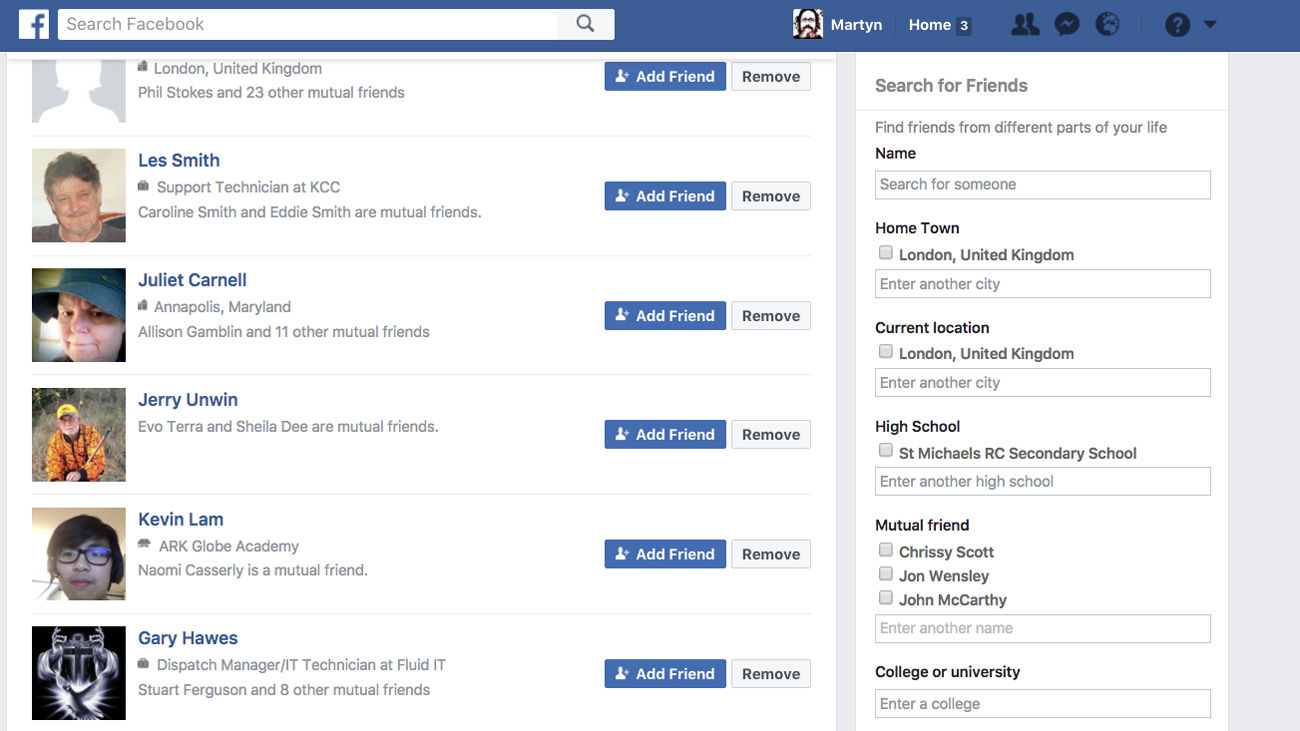This screenshot has width=1300, height=731.
Task: Add Les Smith as a friend
Action: pyautogui.click(x=665, y=196)
